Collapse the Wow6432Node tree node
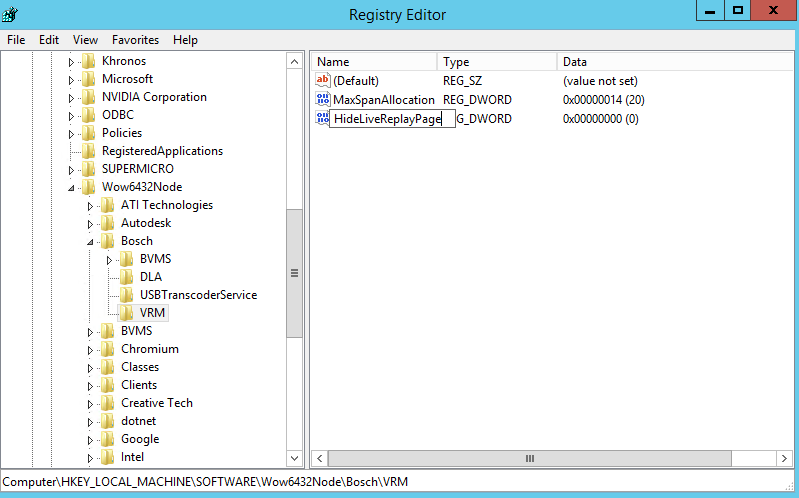799x498 pixels. tap(71, 188)
